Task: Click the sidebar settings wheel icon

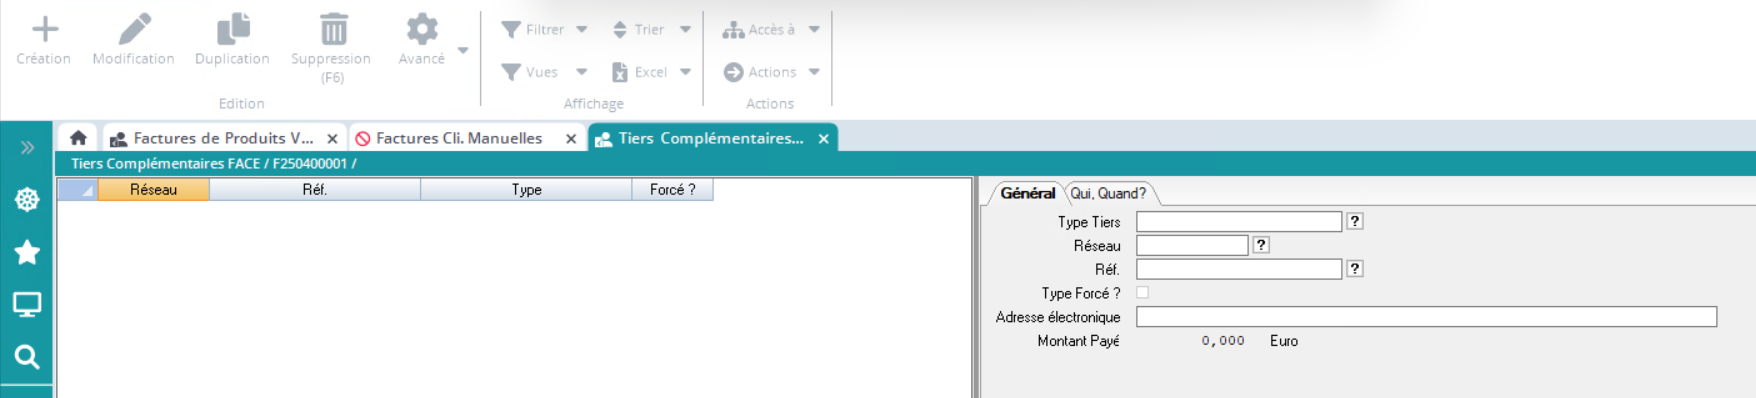Action: coord(27,199)
